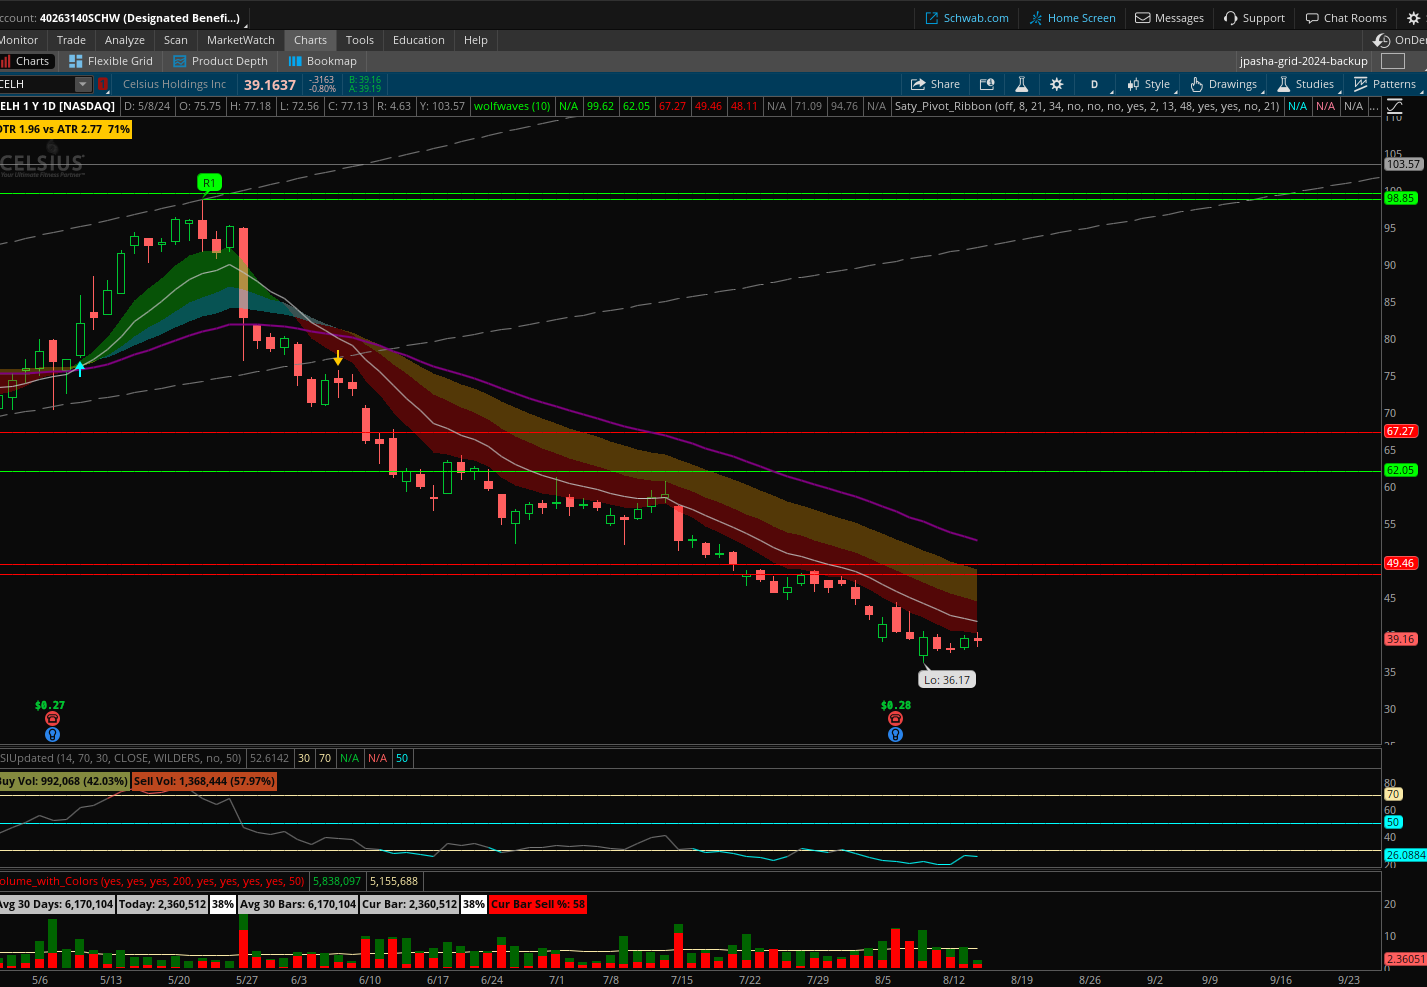Image resolution: width=1427 pixels, height=987 pixels.
Task: Click the Avg 30 Days volume label
Action: click(57, 904)
